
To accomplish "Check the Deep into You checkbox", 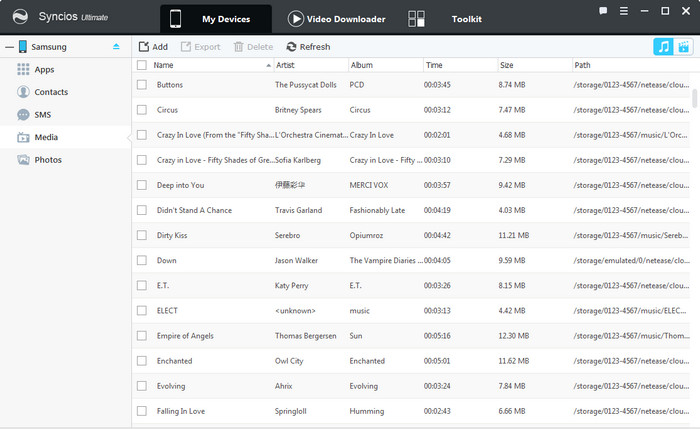I will coord(142,185).
